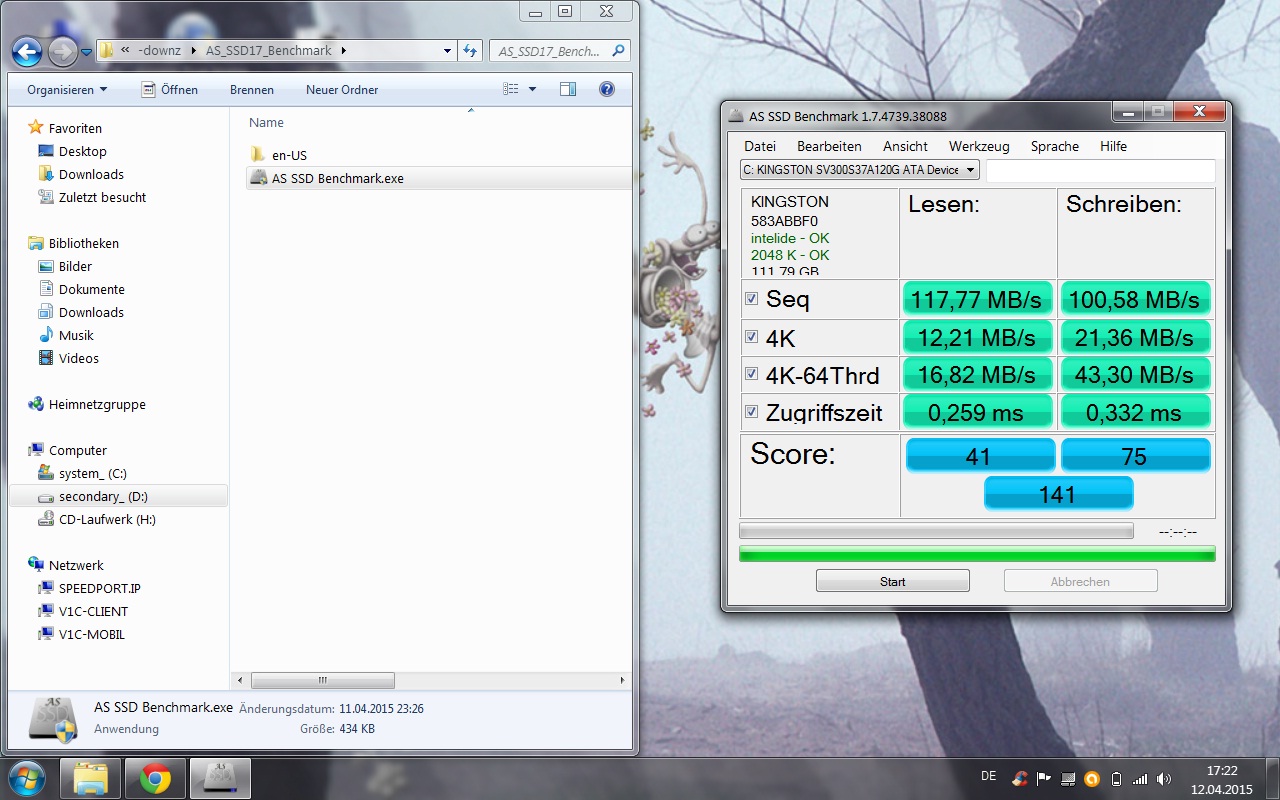
Task: Open the Bilder library
Action: point(75,266)
